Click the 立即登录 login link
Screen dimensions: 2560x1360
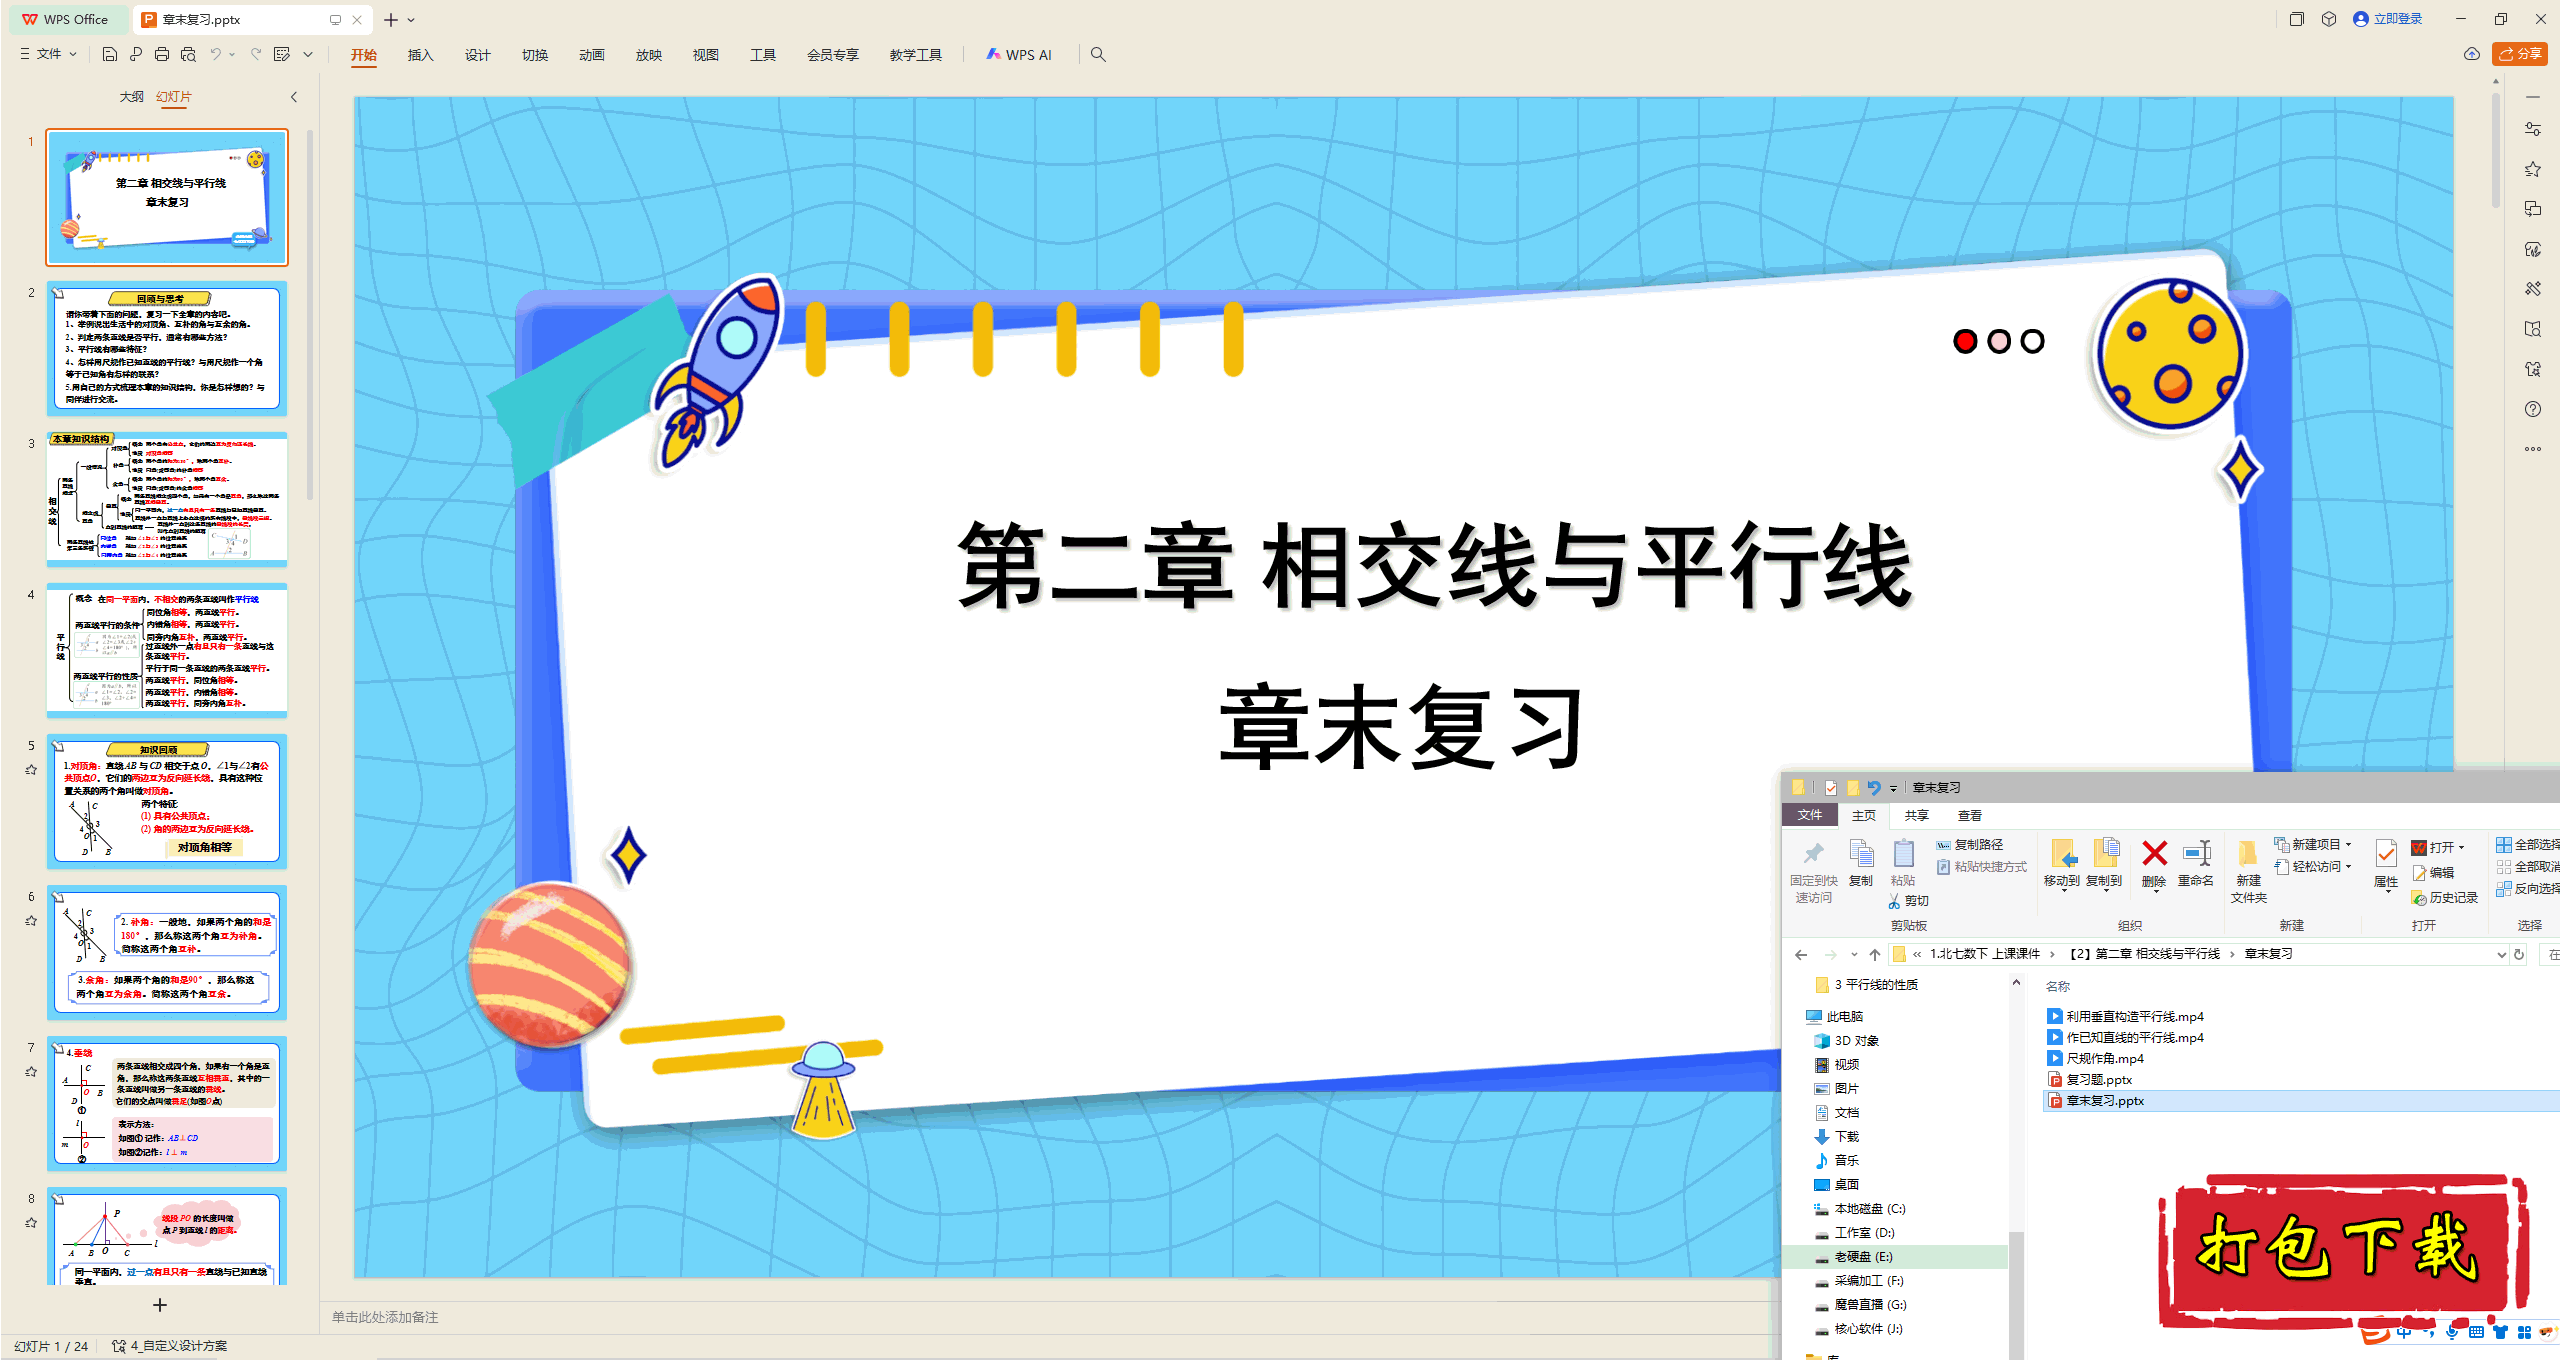(x=2388, y=19)
